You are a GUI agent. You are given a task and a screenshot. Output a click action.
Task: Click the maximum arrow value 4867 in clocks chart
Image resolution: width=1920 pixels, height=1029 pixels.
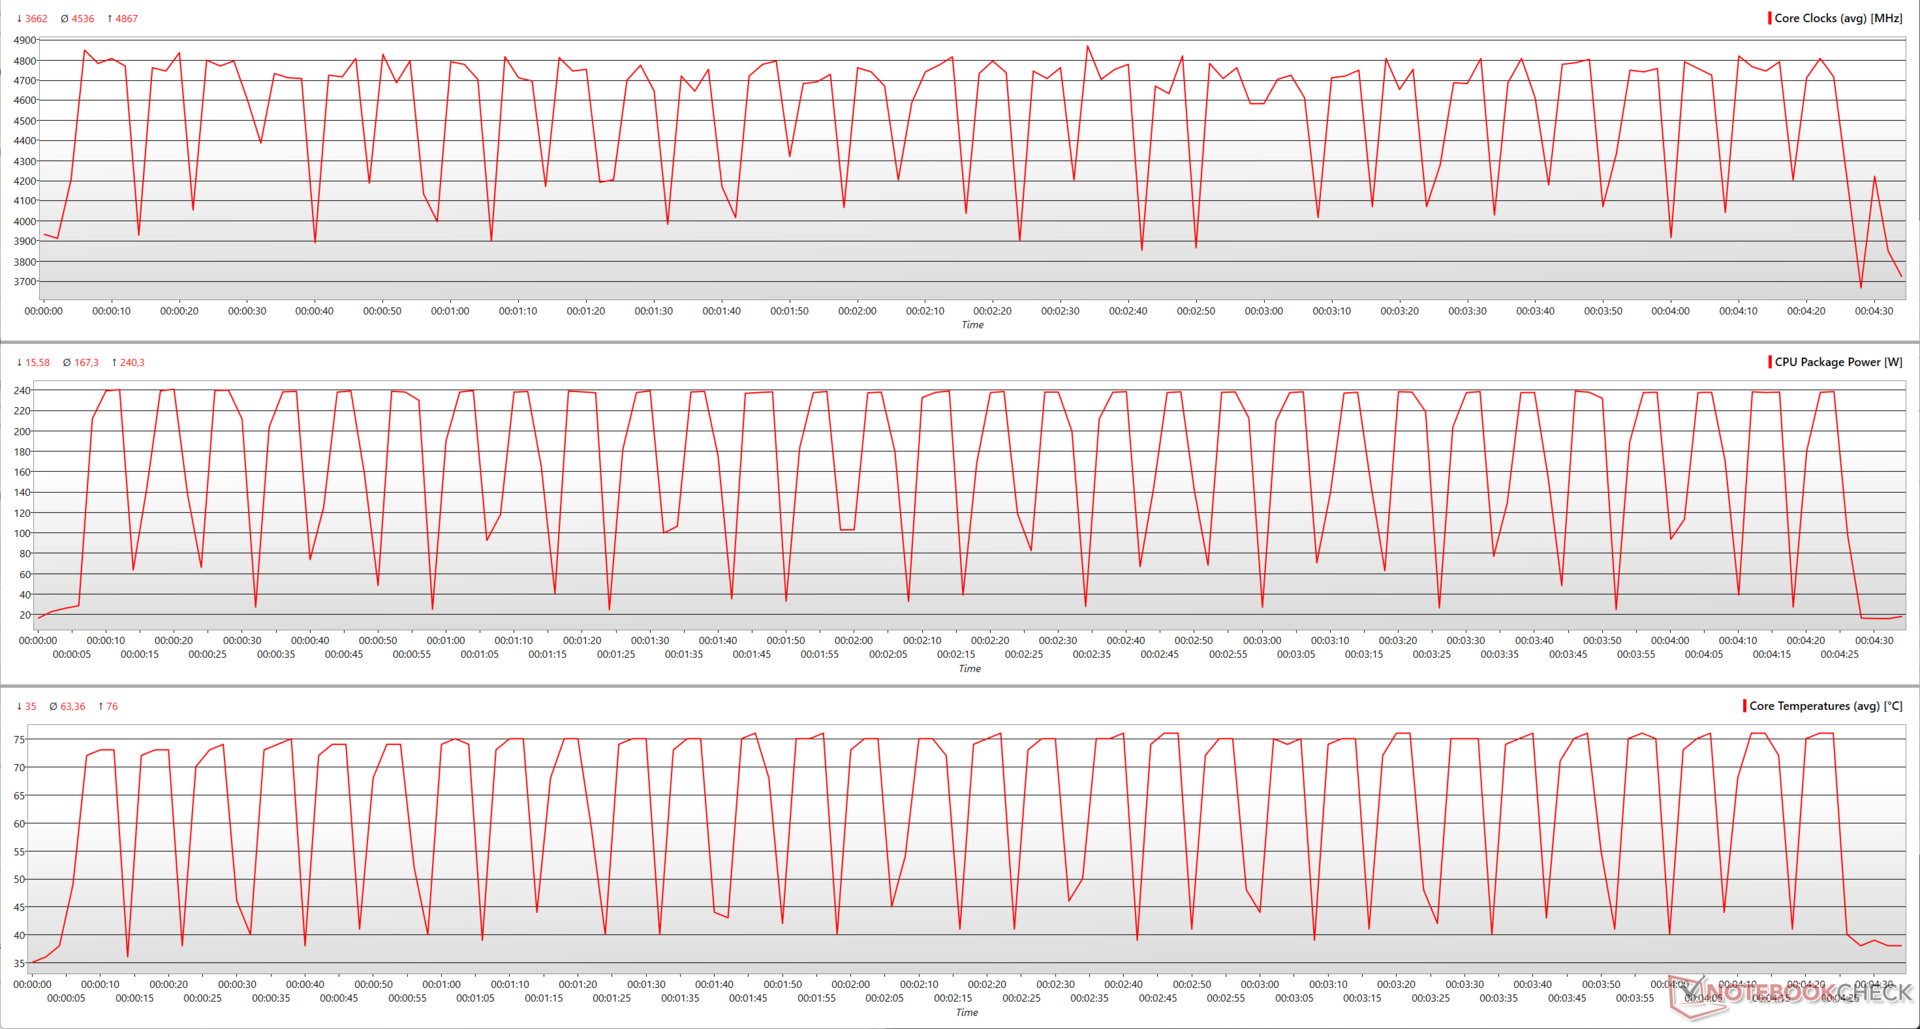(x=125, y=19)
